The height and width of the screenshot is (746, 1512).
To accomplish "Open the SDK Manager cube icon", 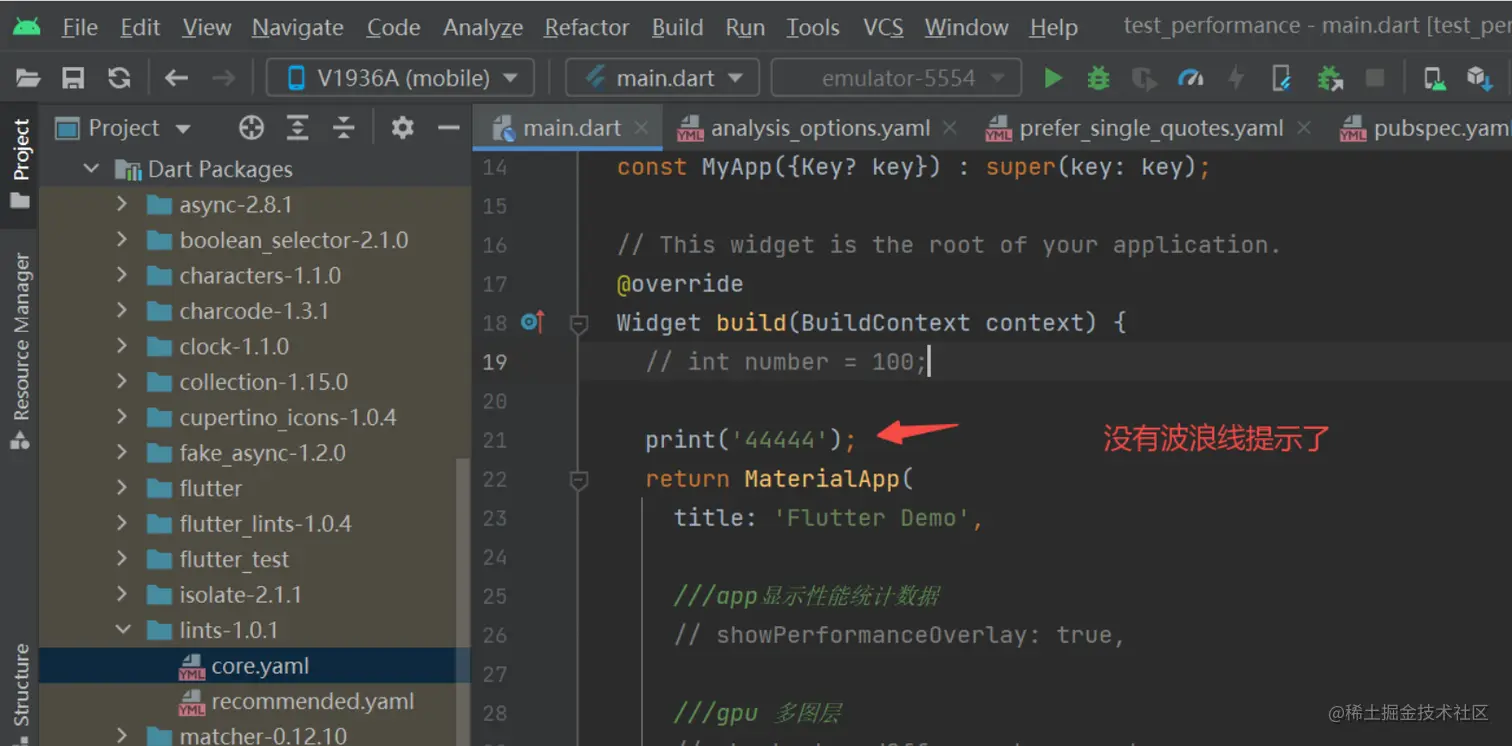I will (1479, 78).
